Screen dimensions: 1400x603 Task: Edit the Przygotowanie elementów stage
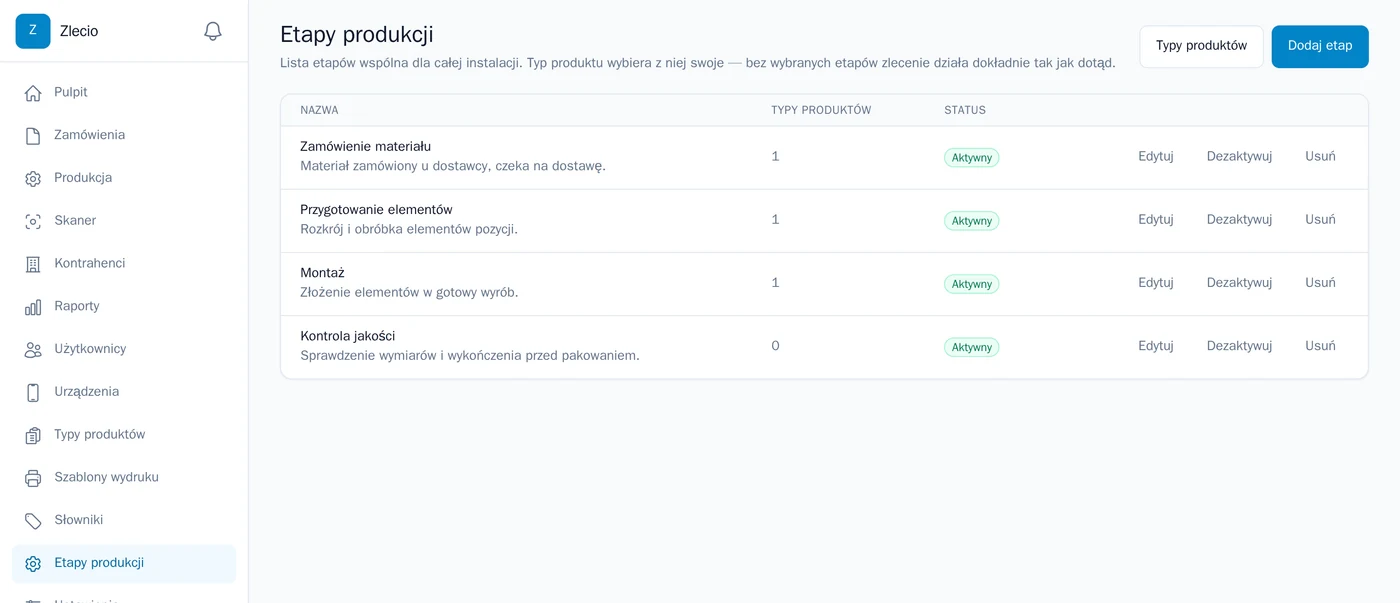click(1155, 219)
